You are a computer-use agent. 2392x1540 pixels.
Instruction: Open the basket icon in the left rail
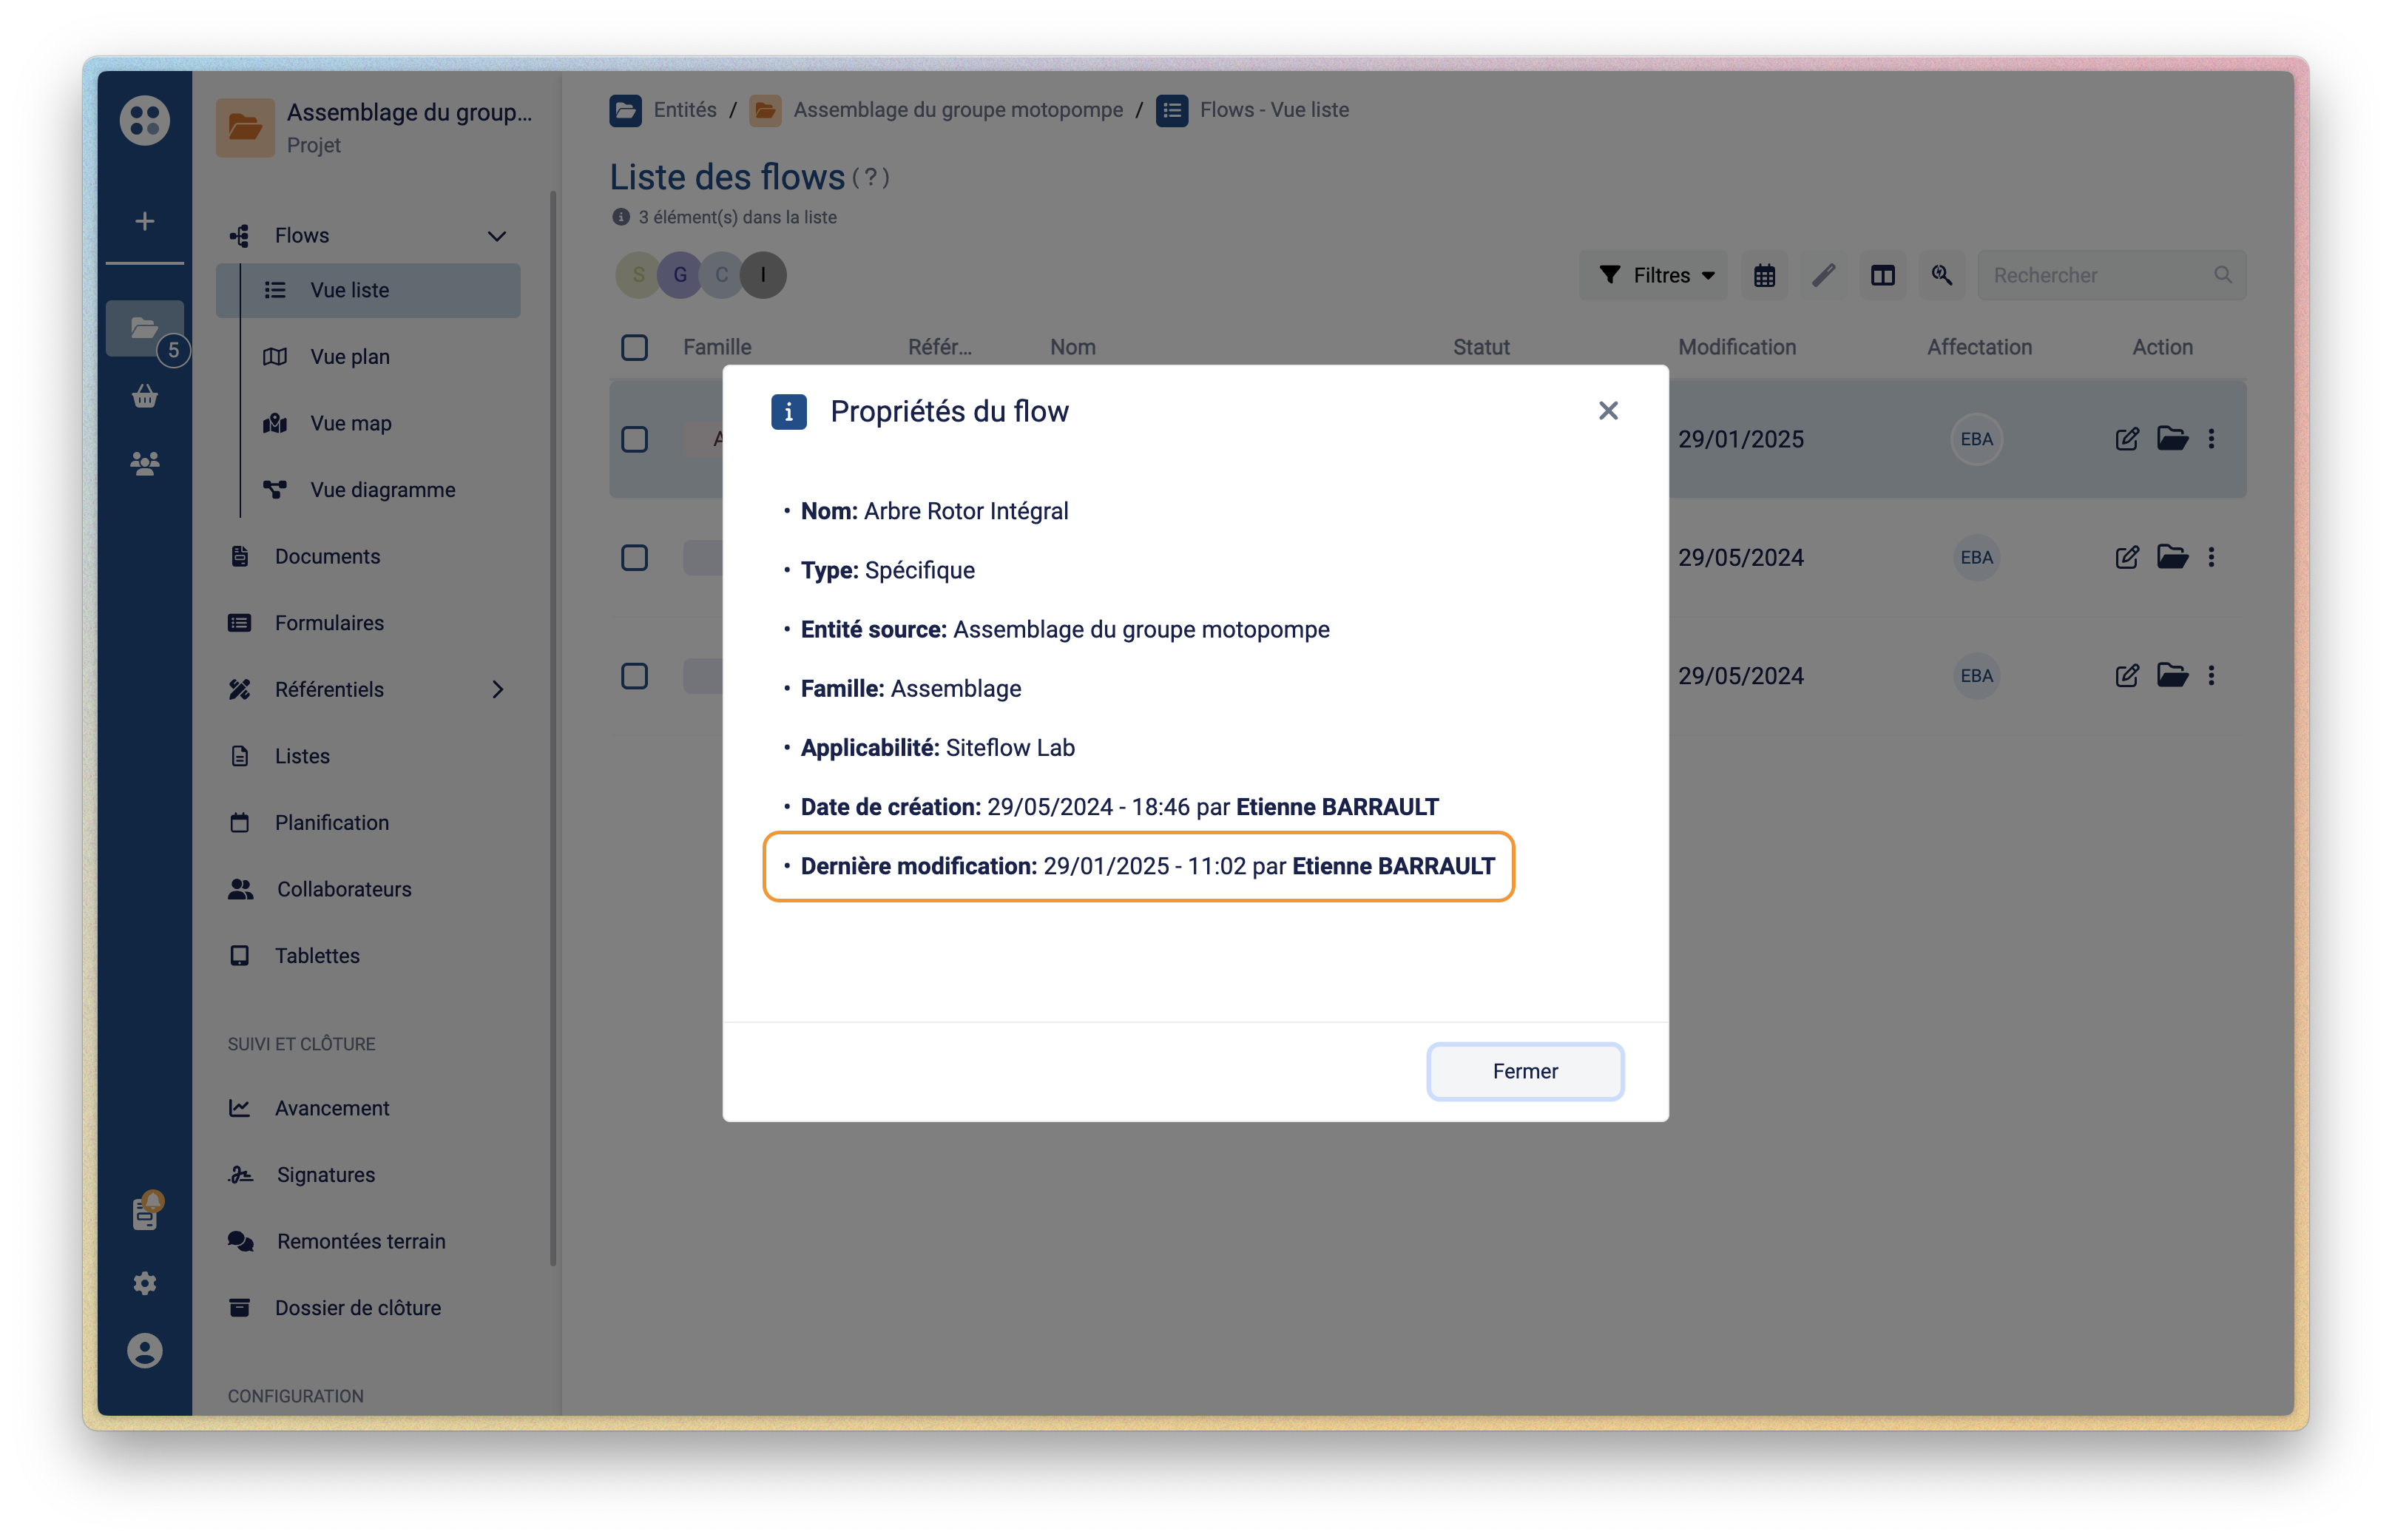click(145, 397)
